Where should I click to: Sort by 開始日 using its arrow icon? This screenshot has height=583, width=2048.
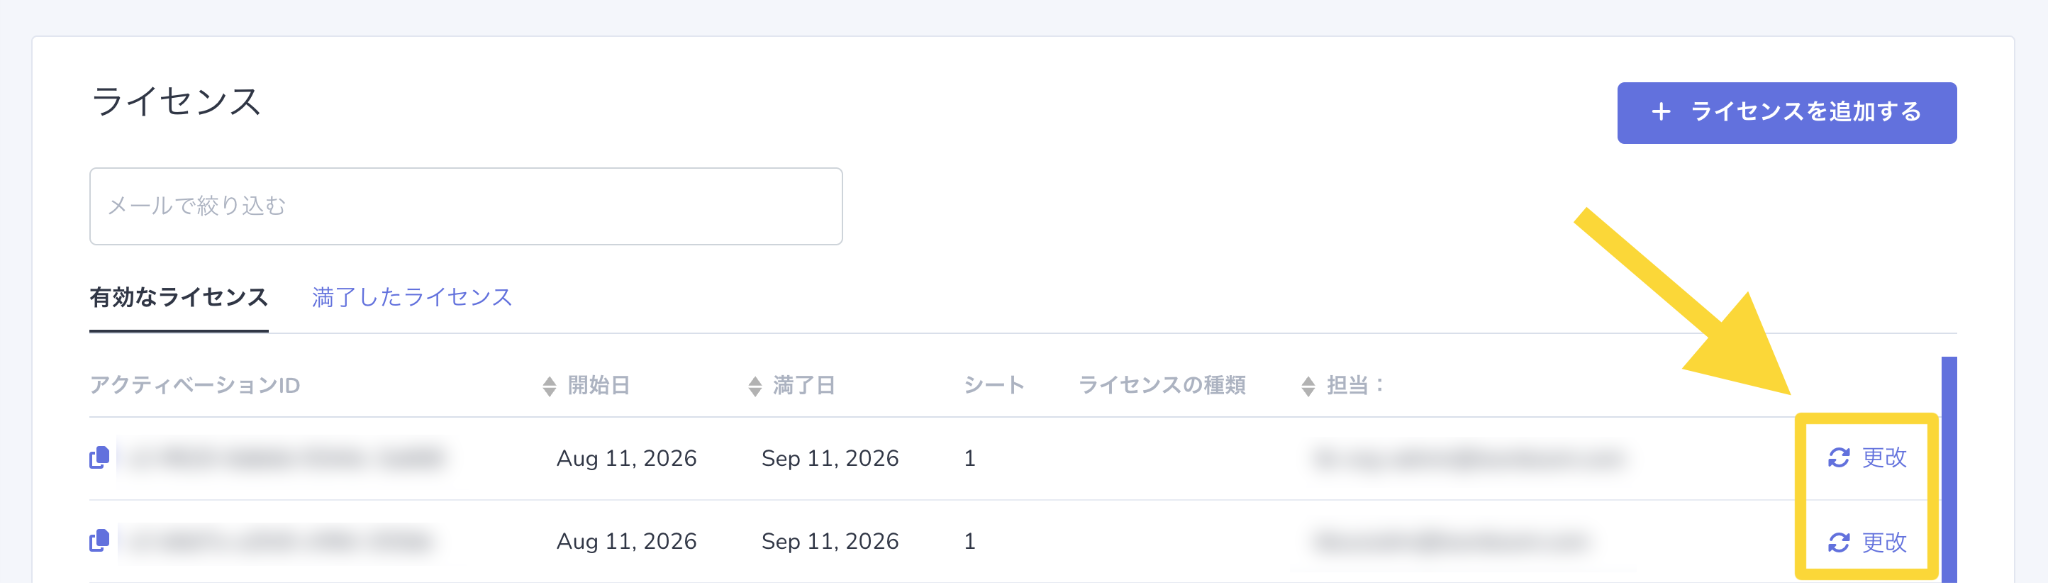pos(549,386)
